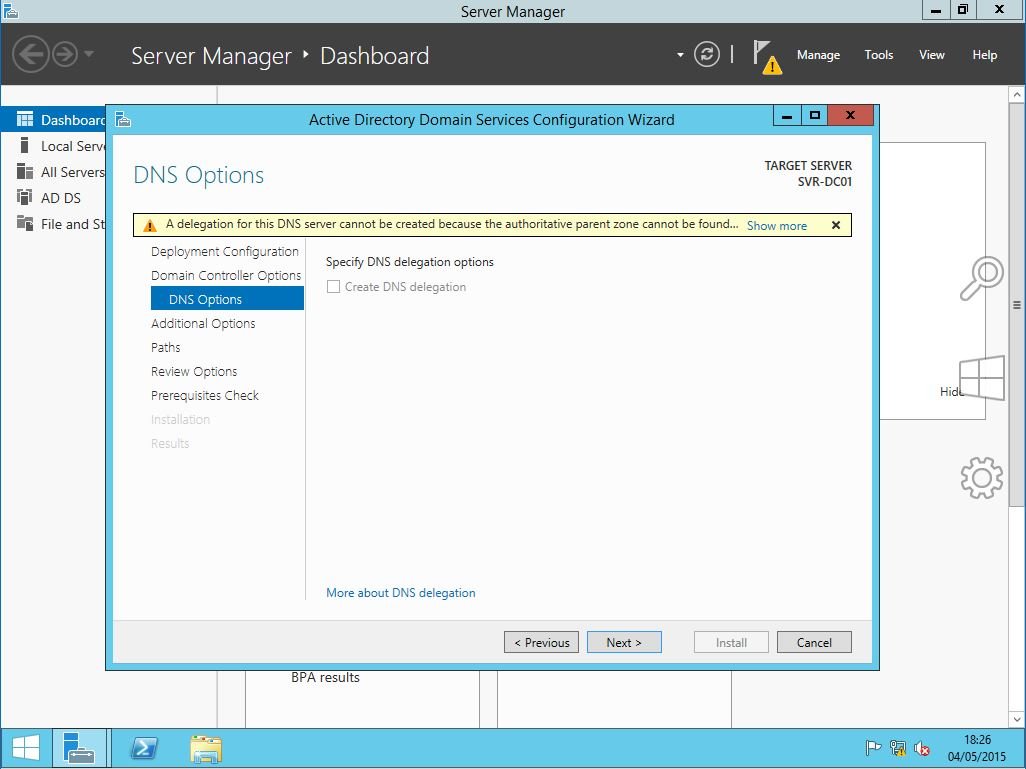The height and width of the screenshot is (769, 1026).
Task: Click the Next button
Action: click(x=624, y=642)
